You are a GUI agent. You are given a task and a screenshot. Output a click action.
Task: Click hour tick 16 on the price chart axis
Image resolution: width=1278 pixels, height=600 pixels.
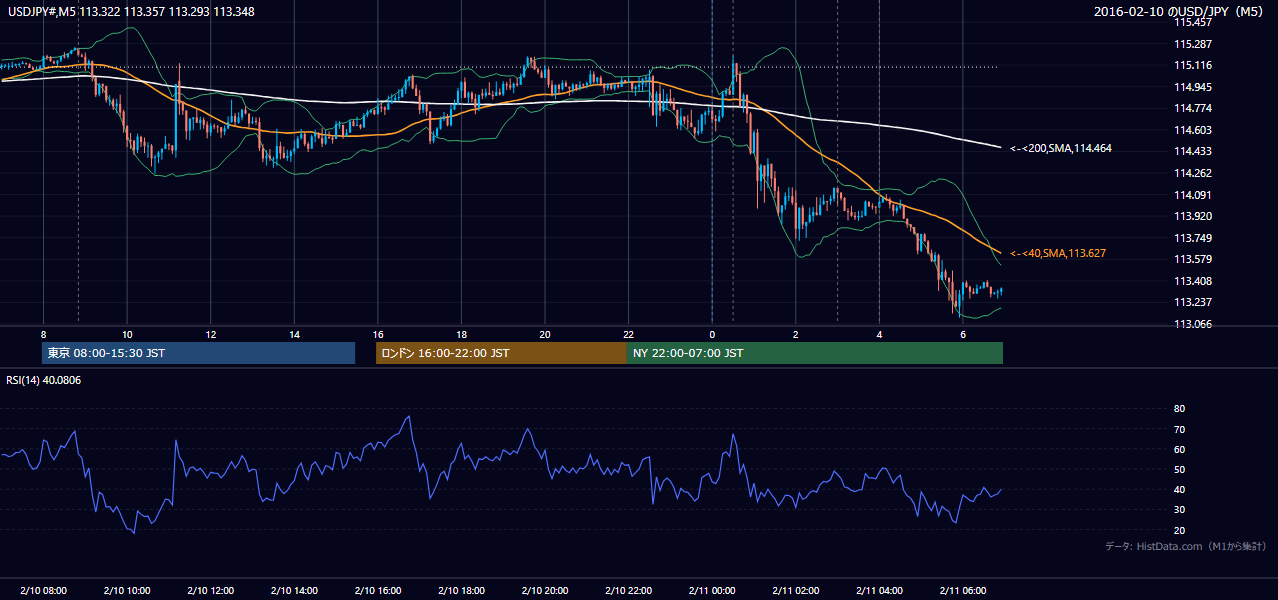(377, 334)
